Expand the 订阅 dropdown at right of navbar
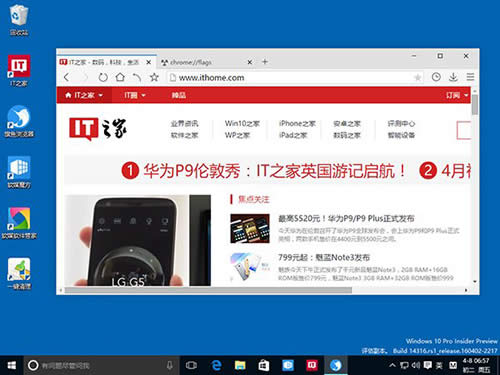500x375 pixels. coord(457,95)
